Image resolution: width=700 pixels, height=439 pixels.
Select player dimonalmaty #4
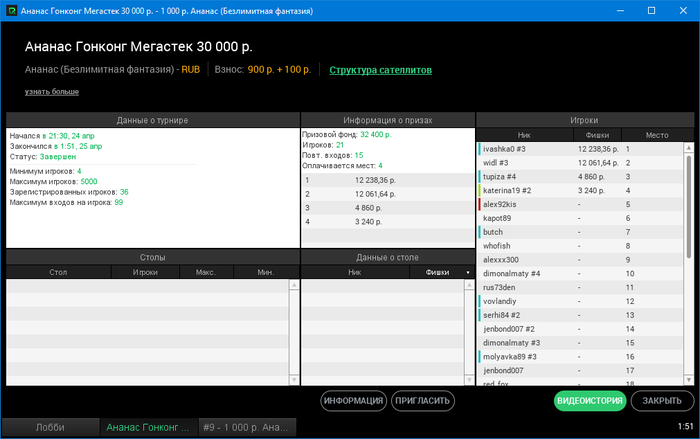(x=580, y=274)
